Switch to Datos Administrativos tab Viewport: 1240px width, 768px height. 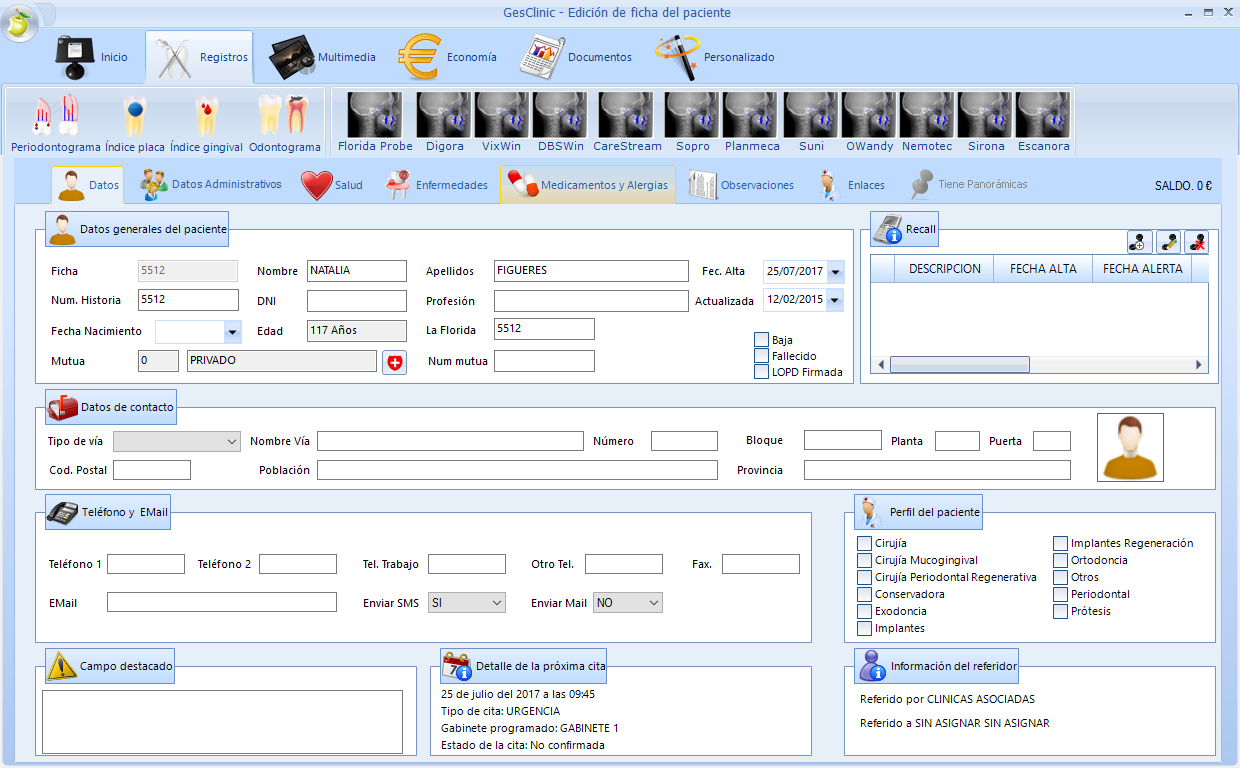pyautogui.click(x=210, y=185)
